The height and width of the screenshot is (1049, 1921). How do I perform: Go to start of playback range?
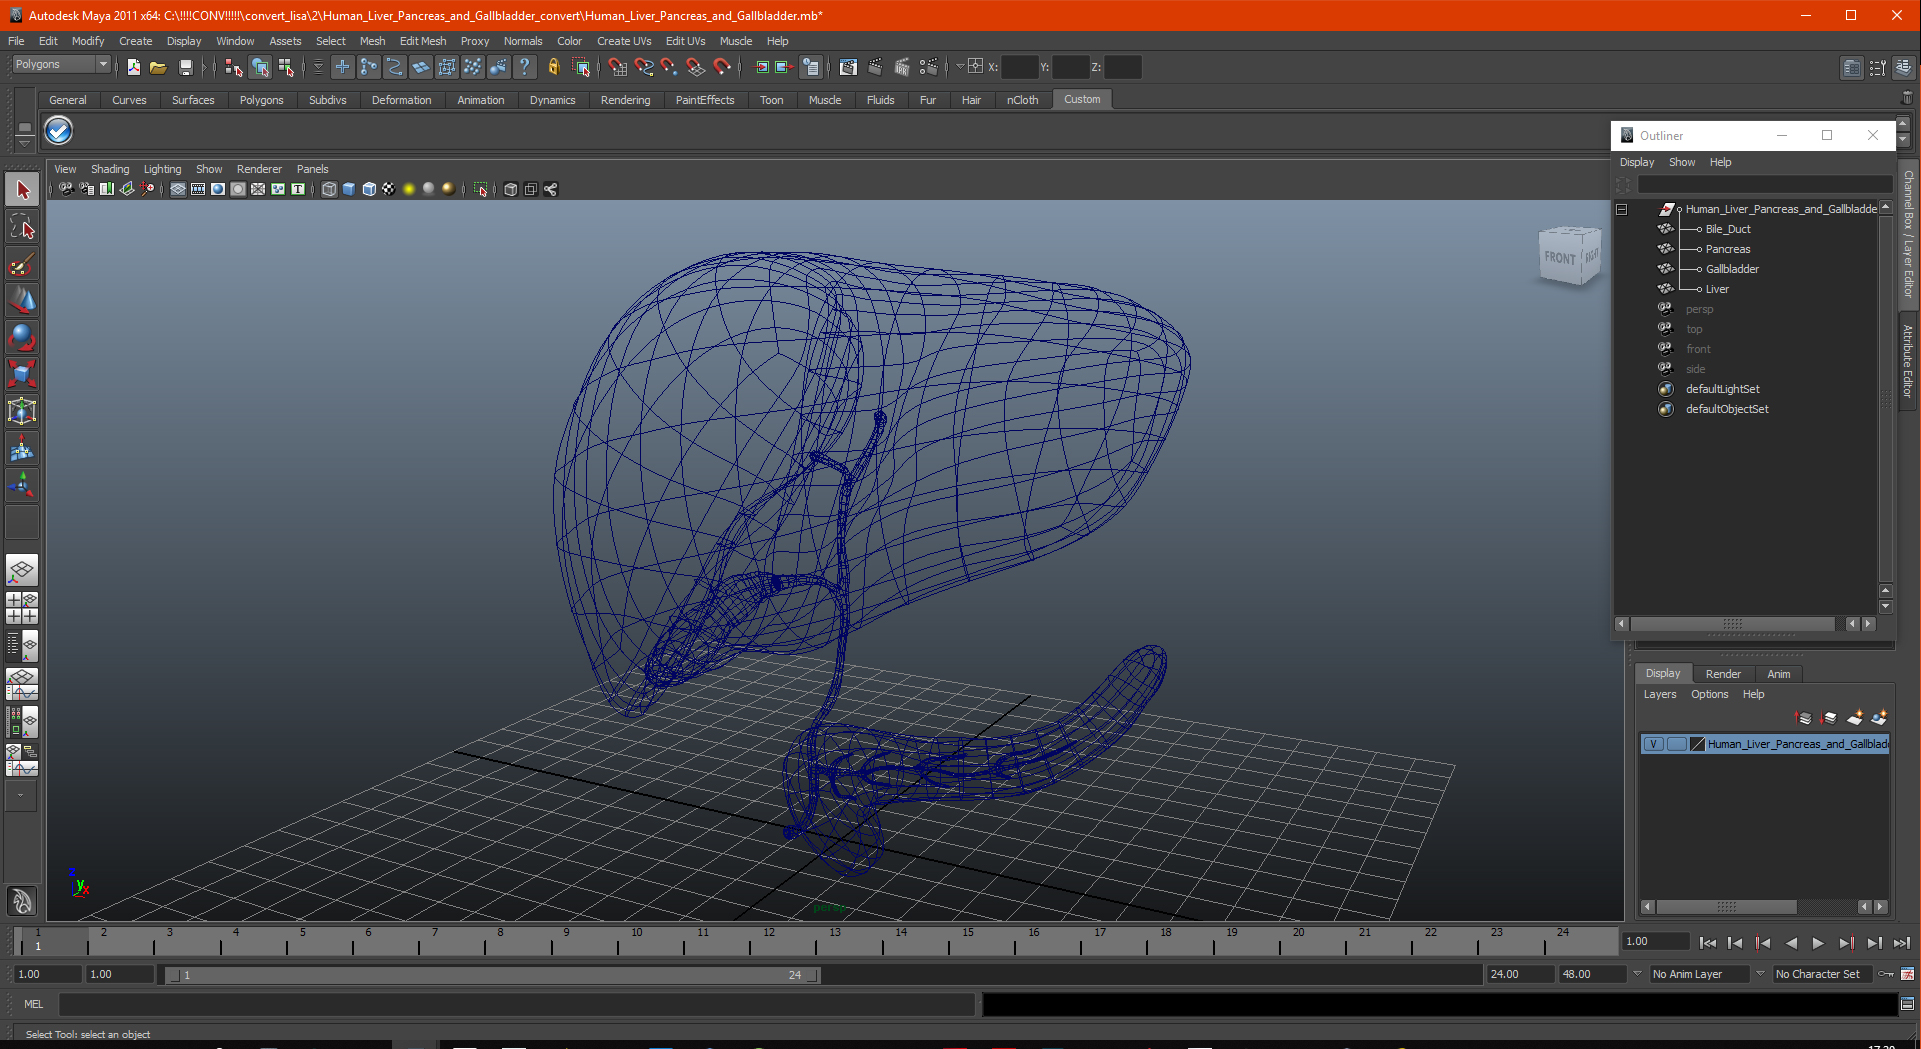[x=1708, y=943]
